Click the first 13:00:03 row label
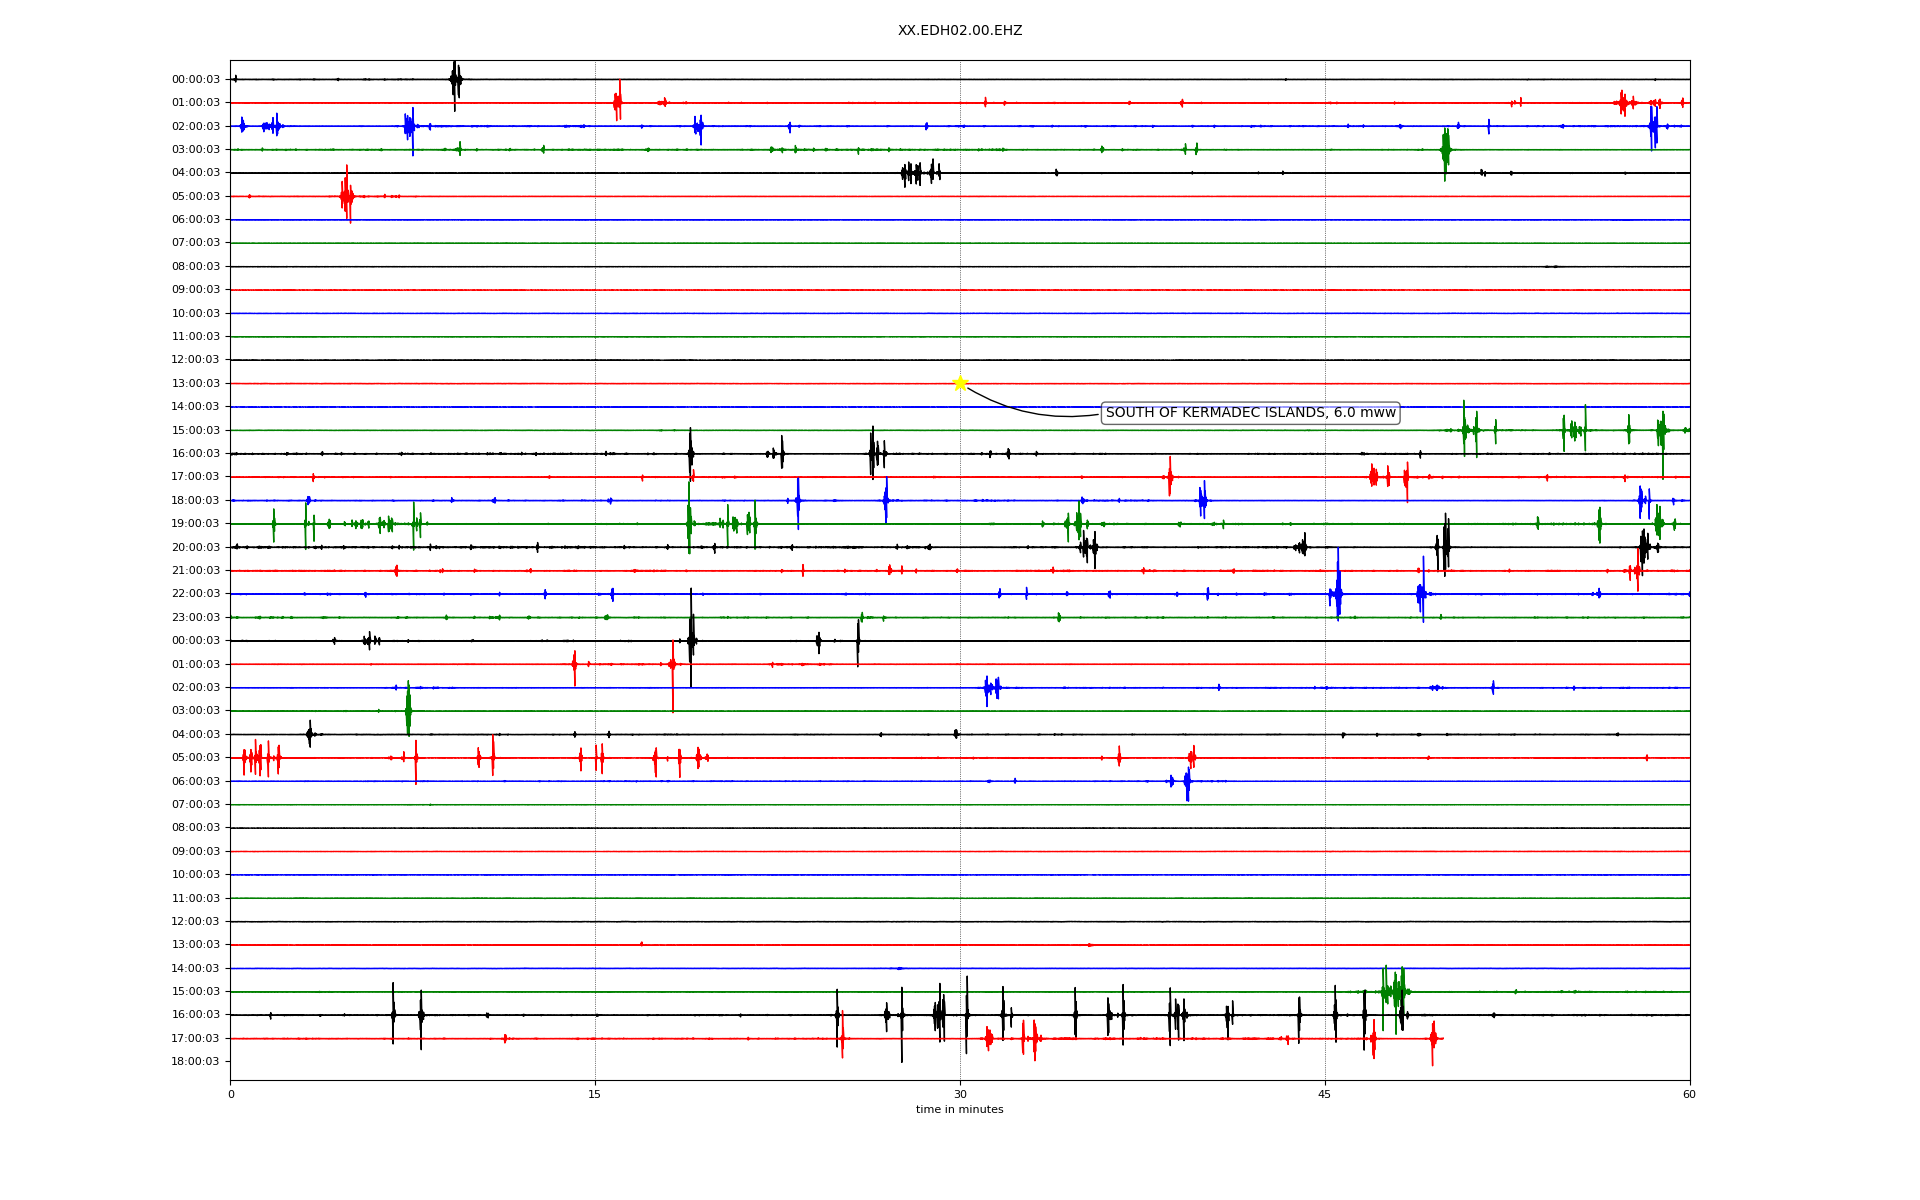The image size is (1920, 1200). coord(196,384)
